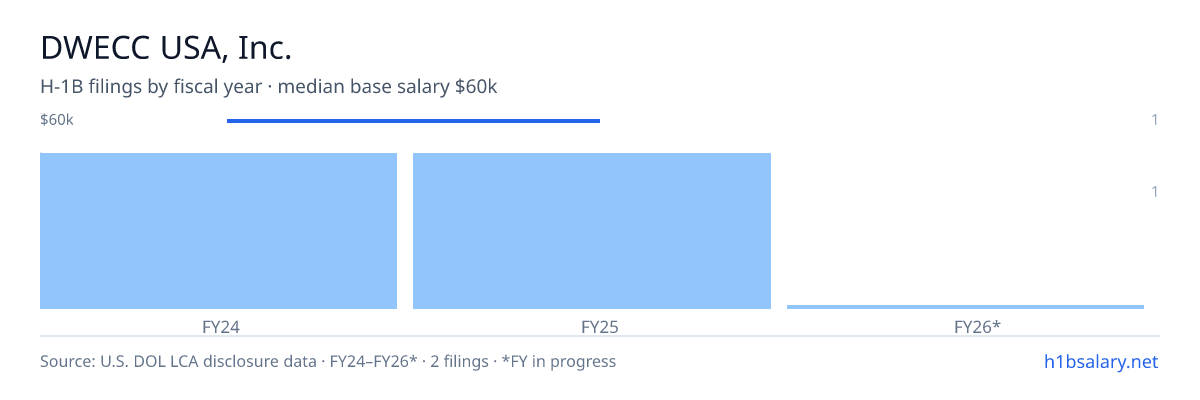Click the FY26* axis label

coord(965,326)
